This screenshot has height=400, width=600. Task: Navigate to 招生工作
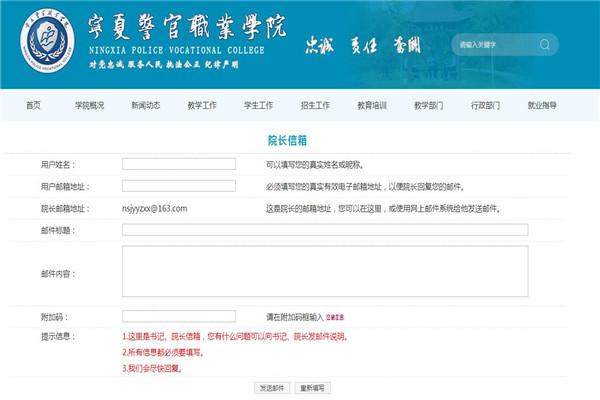315,105
